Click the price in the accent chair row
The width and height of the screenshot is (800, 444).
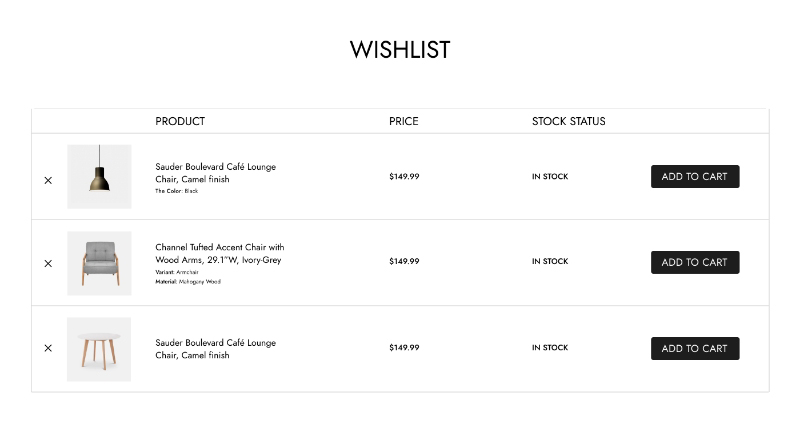coord(404,261)
